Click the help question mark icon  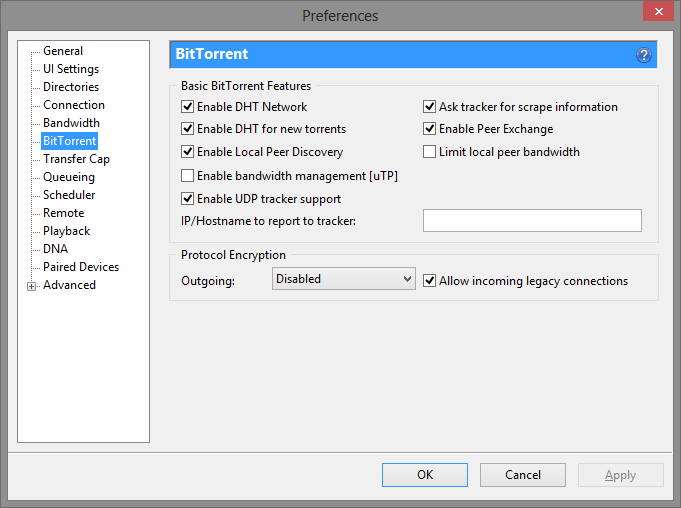(644, 55)
